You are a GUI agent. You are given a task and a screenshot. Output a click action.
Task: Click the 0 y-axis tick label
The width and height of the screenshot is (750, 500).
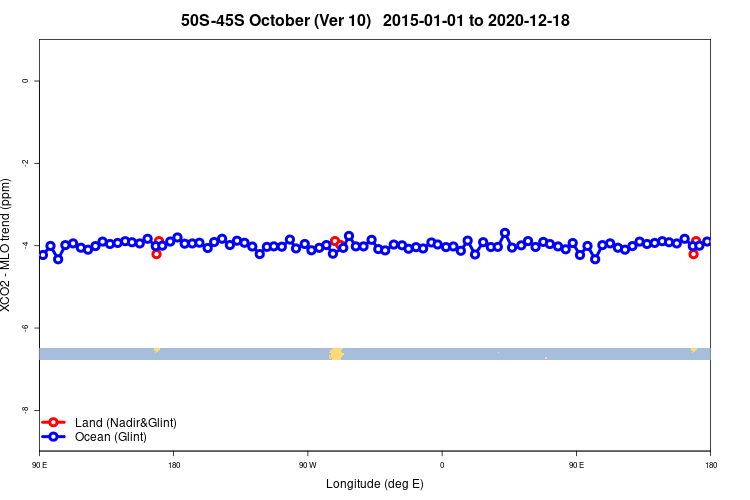point(25,81)
